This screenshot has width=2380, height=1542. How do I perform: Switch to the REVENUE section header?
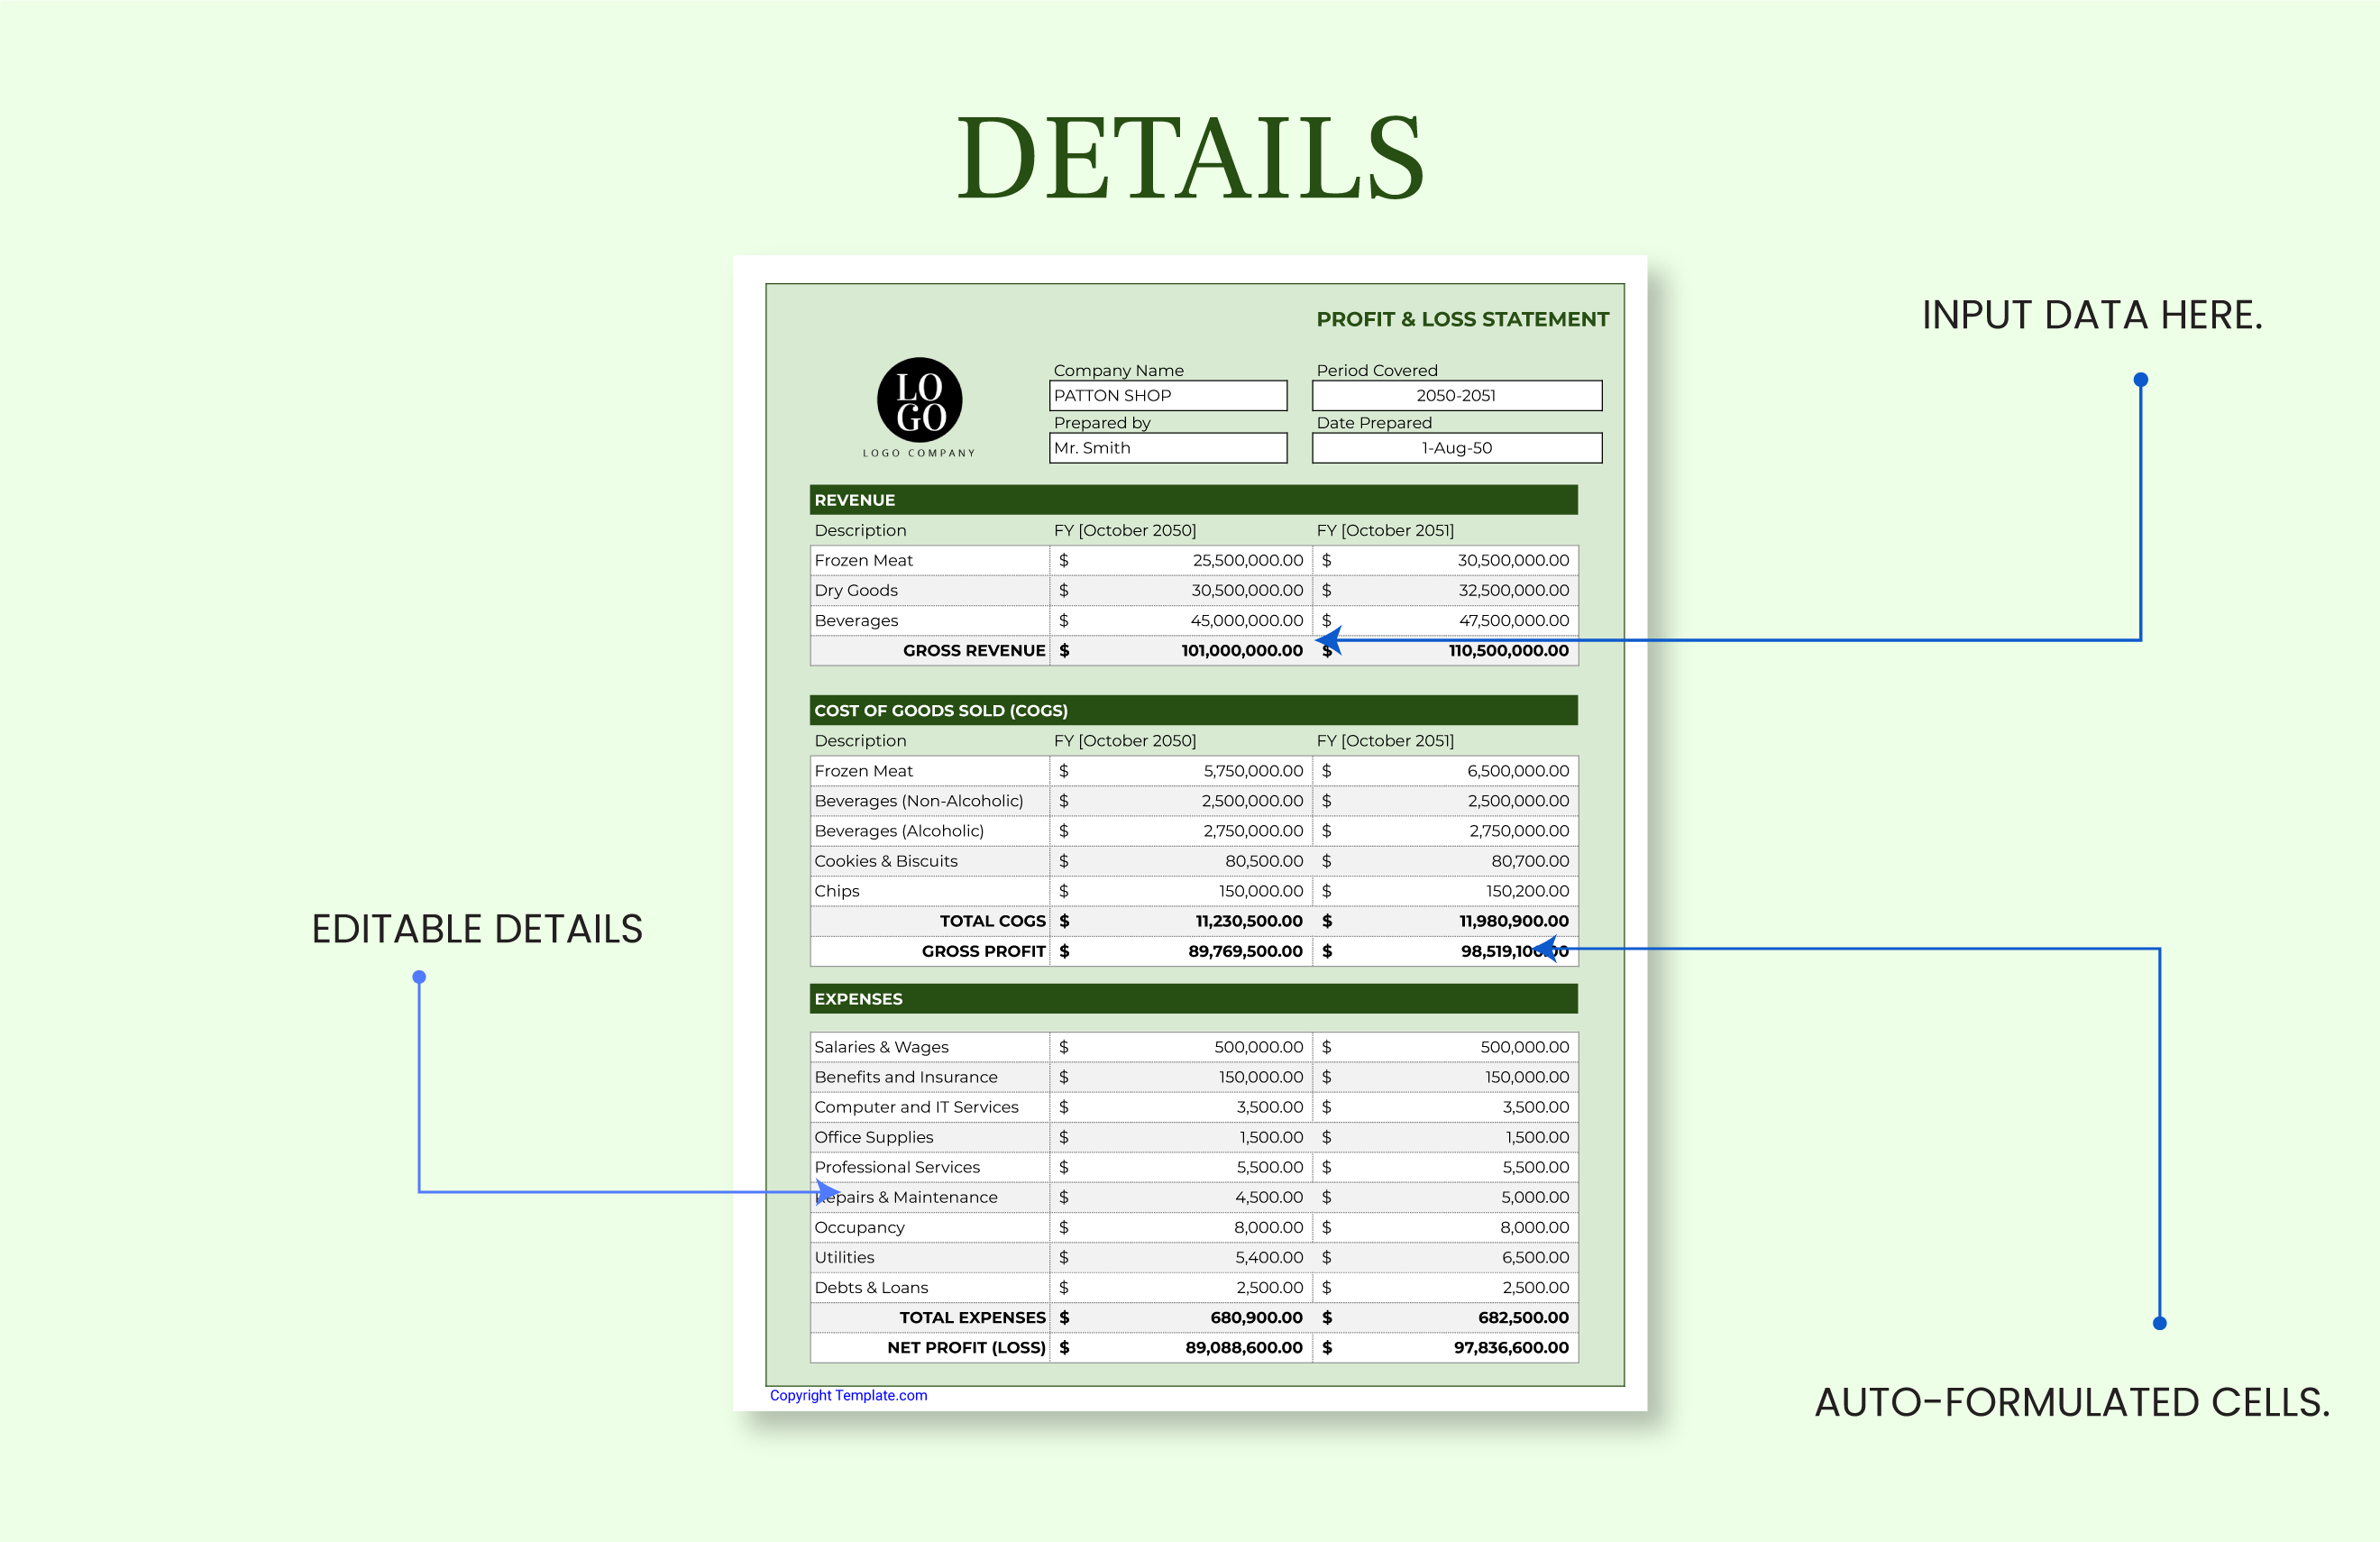[1193, 499]
